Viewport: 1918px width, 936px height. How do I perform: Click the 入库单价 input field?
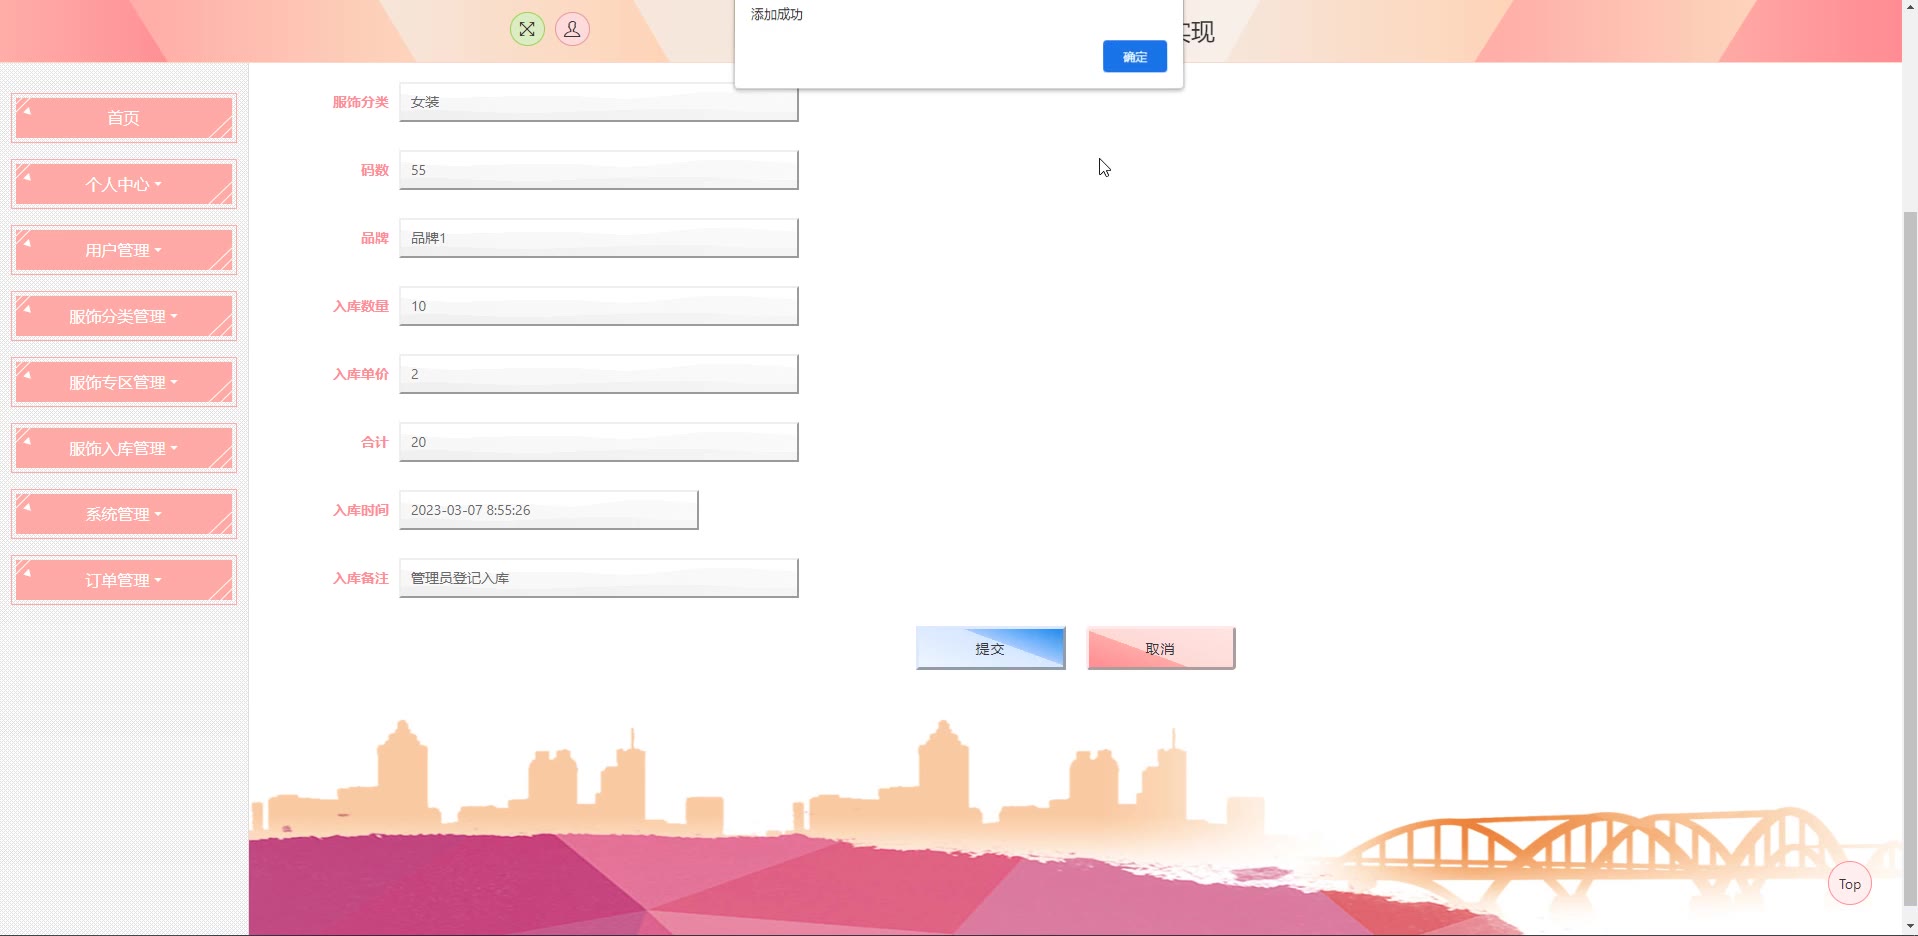[x=598, y=374]
